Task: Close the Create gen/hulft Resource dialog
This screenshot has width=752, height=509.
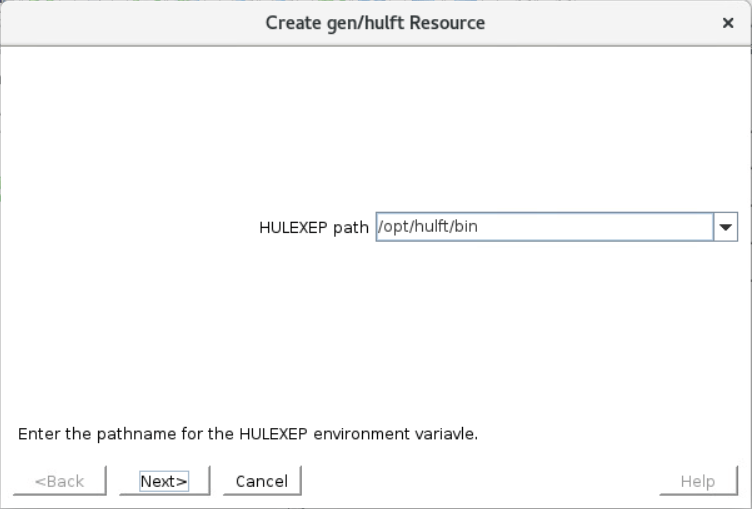Action: point(728,23)
